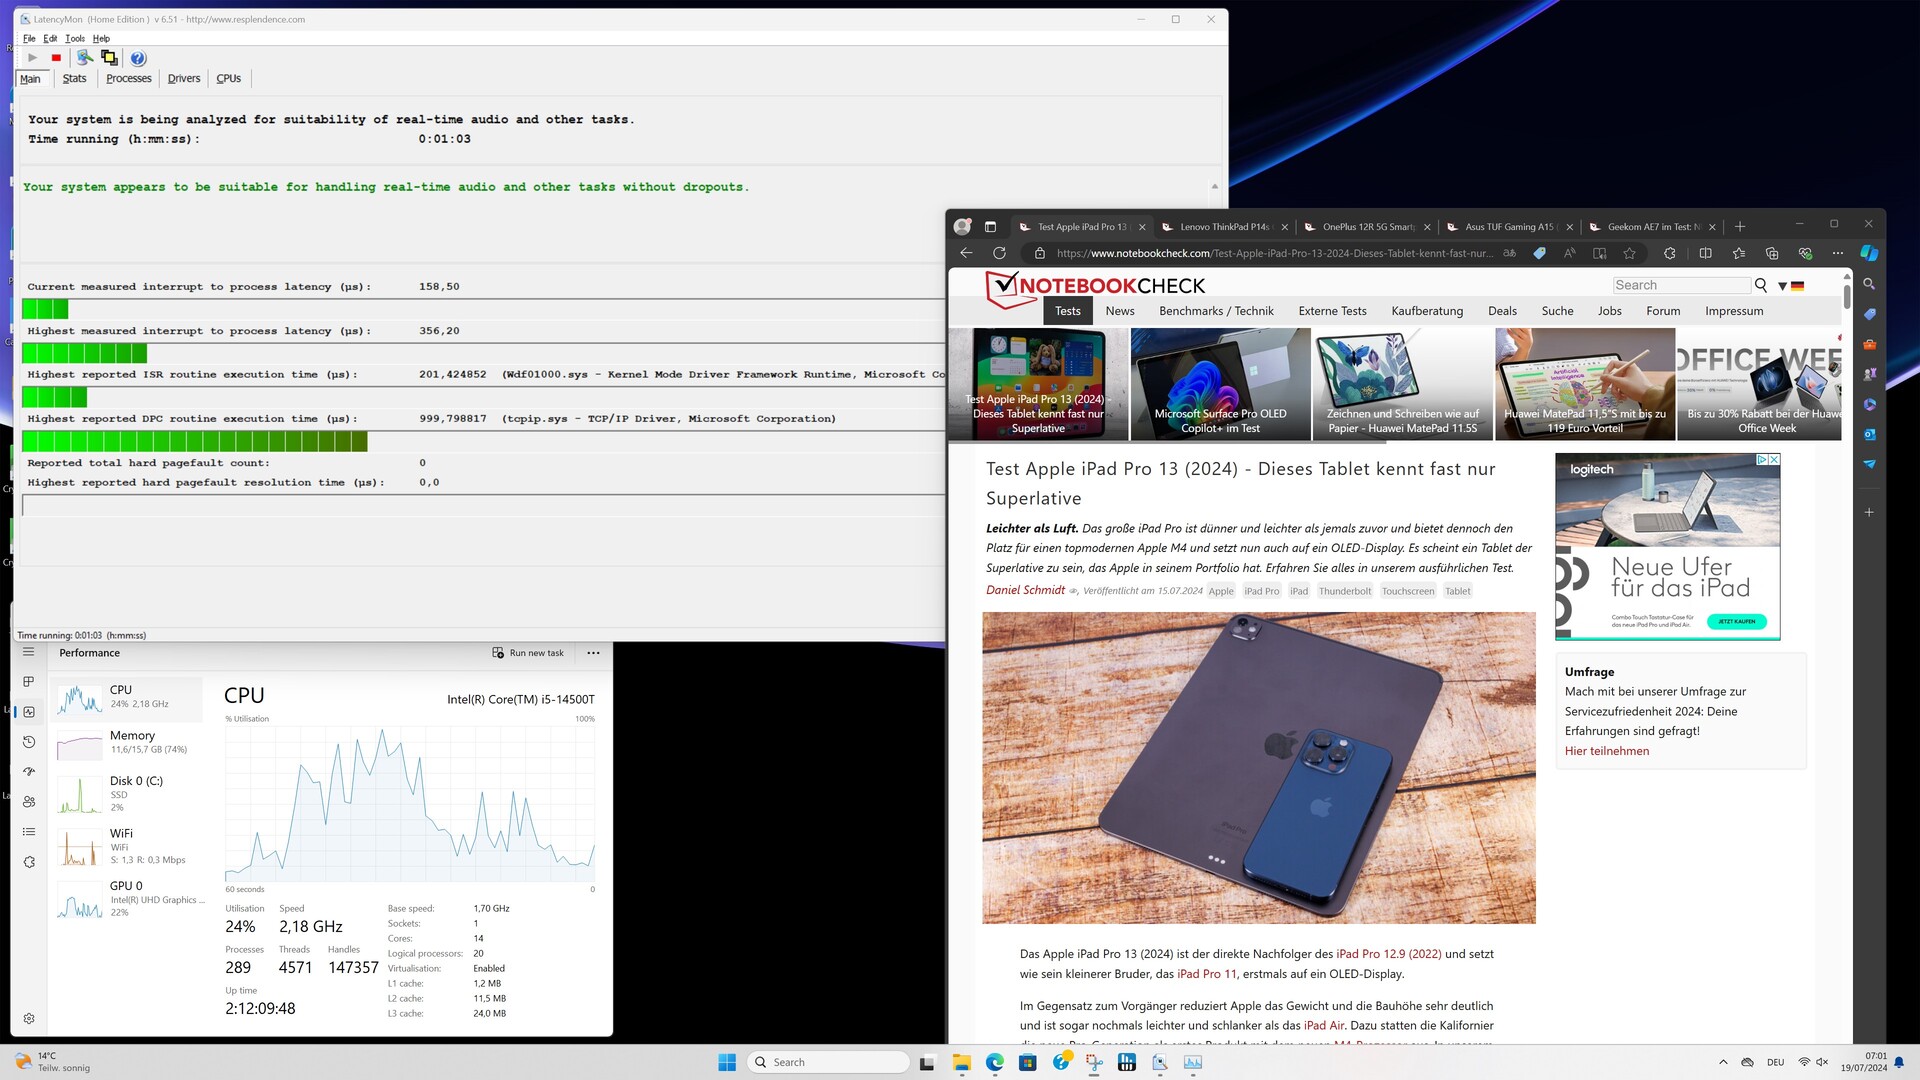Show hidden system tray icons chevron
Image resolution: width=1920 pixels, height=1080 pixels.
click(x=1723, y=1062)
